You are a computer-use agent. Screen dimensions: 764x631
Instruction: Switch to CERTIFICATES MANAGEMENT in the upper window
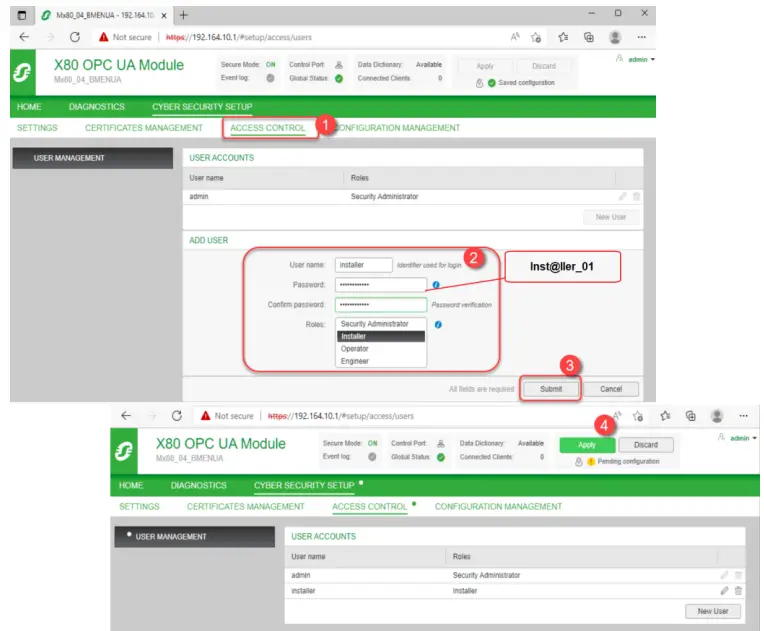pyautogui.click(x=144, y=128)
